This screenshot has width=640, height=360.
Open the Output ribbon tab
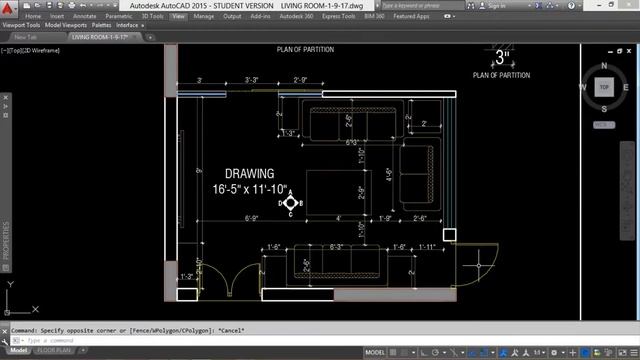[232, 16]
